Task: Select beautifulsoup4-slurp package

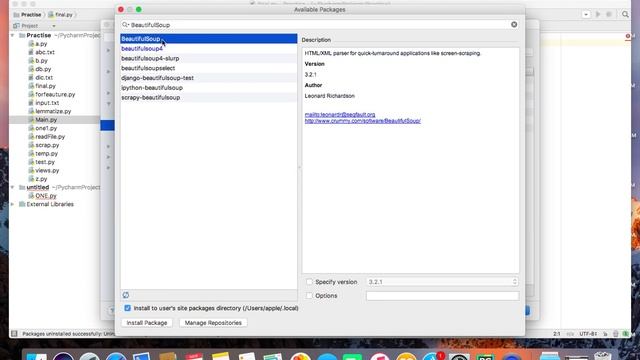Action: pyautogui.click(x=209, y=58)
